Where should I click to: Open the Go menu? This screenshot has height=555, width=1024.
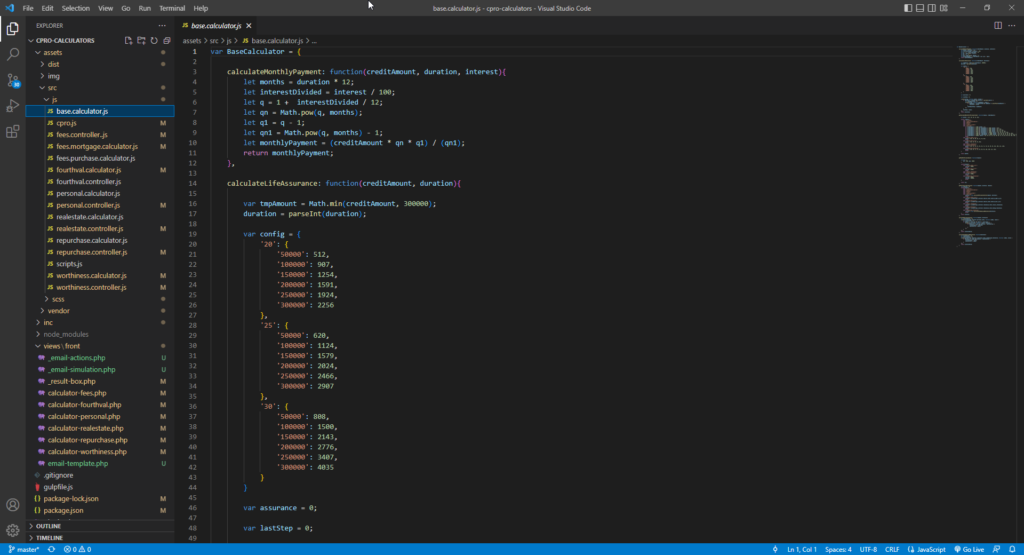125,8
